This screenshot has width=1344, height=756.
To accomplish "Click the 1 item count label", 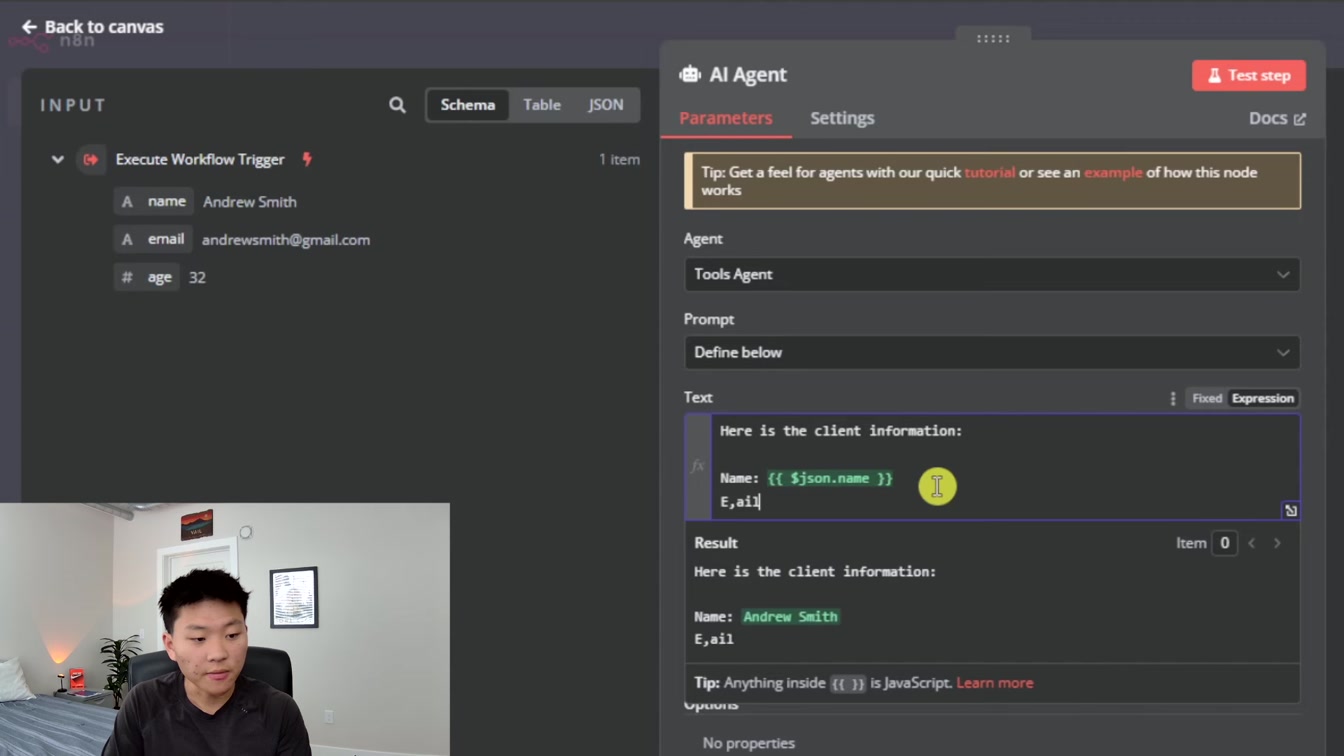I will tap(619, 159).
